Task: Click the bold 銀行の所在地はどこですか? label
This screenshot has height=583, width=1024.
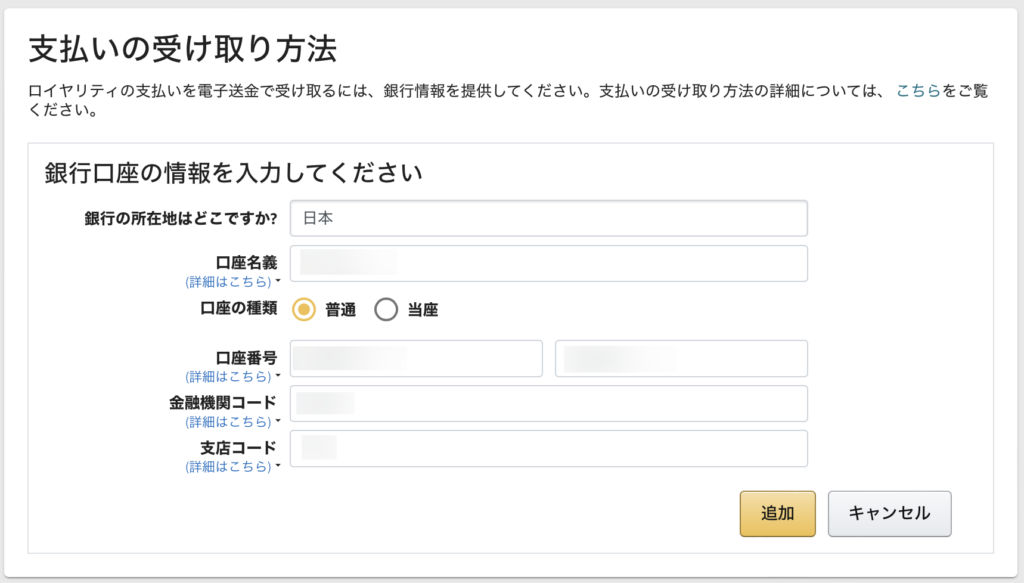Action: pos(180,218)
